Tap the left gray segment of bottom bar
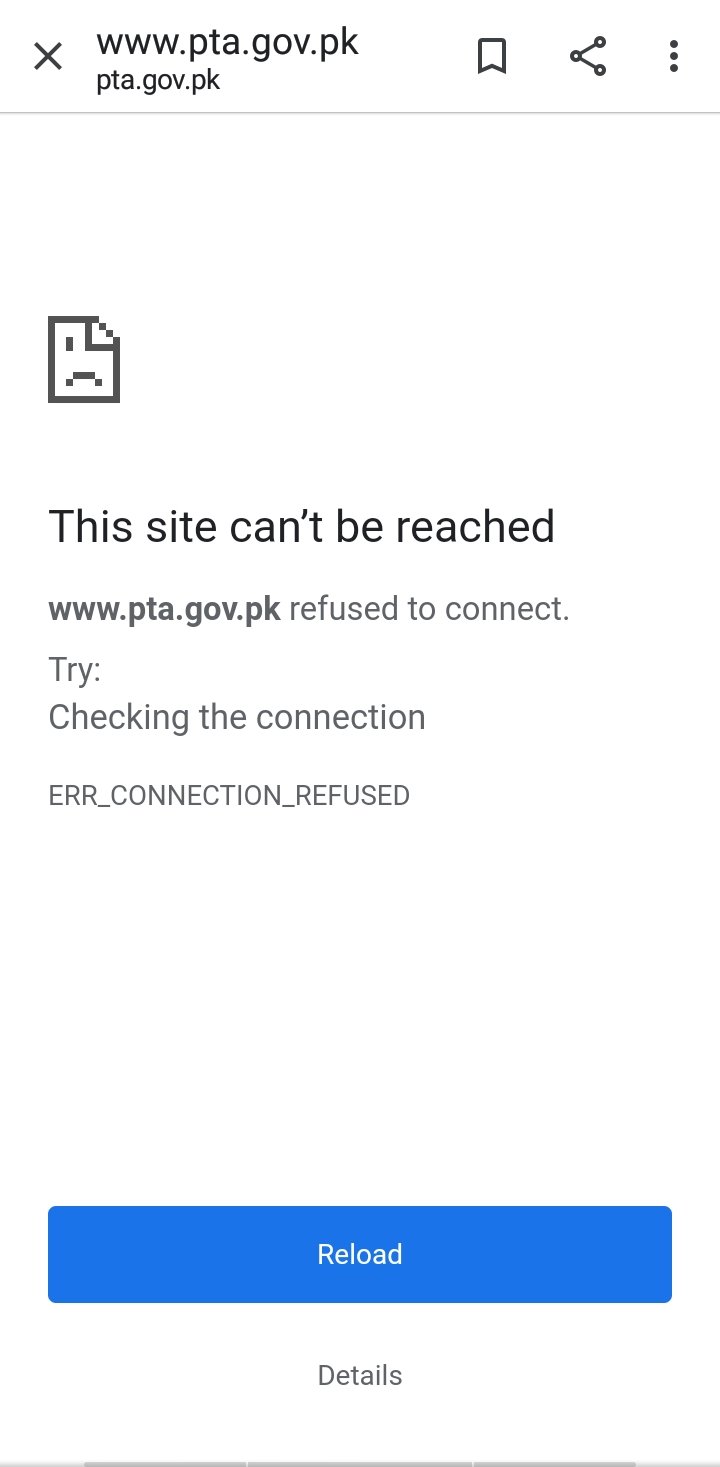Viewport: 720px width, 1467px height. [165, 1464]
